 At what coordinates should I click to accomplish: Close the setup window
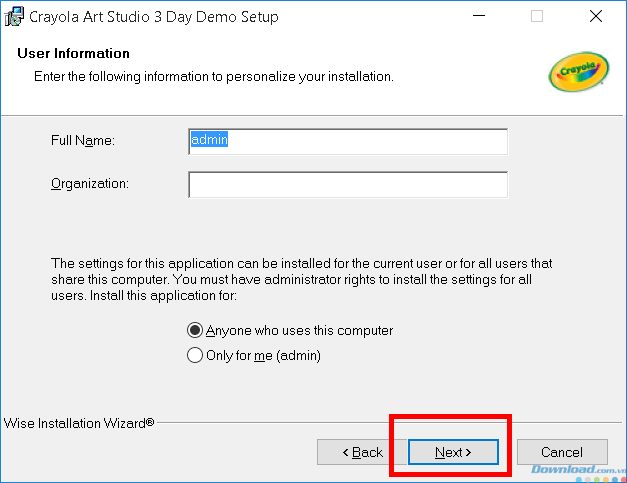coord(596,16)
